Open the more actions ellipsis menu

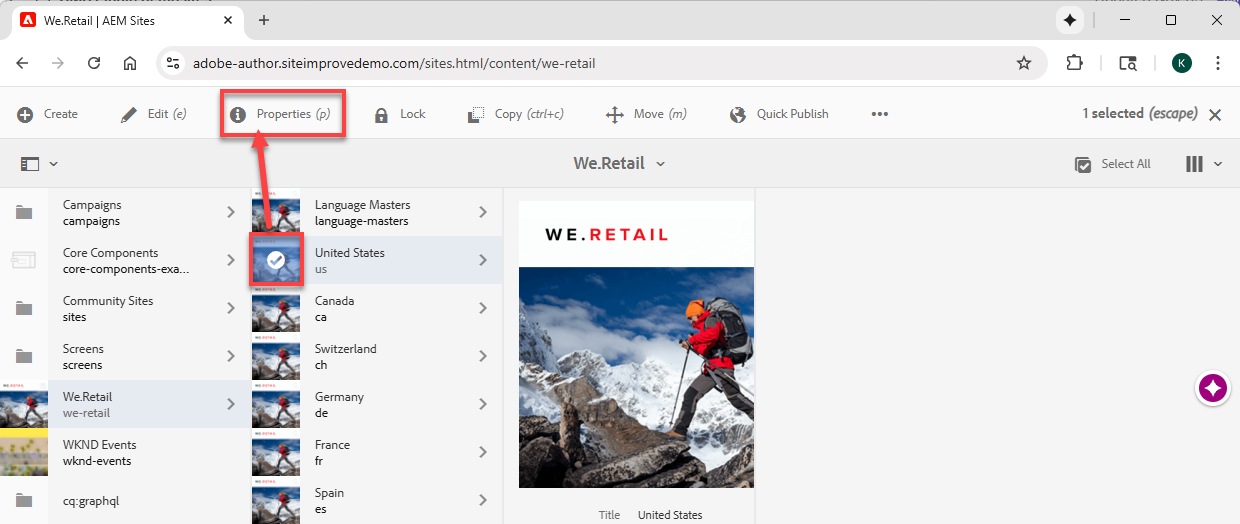(x=880, y=114)
